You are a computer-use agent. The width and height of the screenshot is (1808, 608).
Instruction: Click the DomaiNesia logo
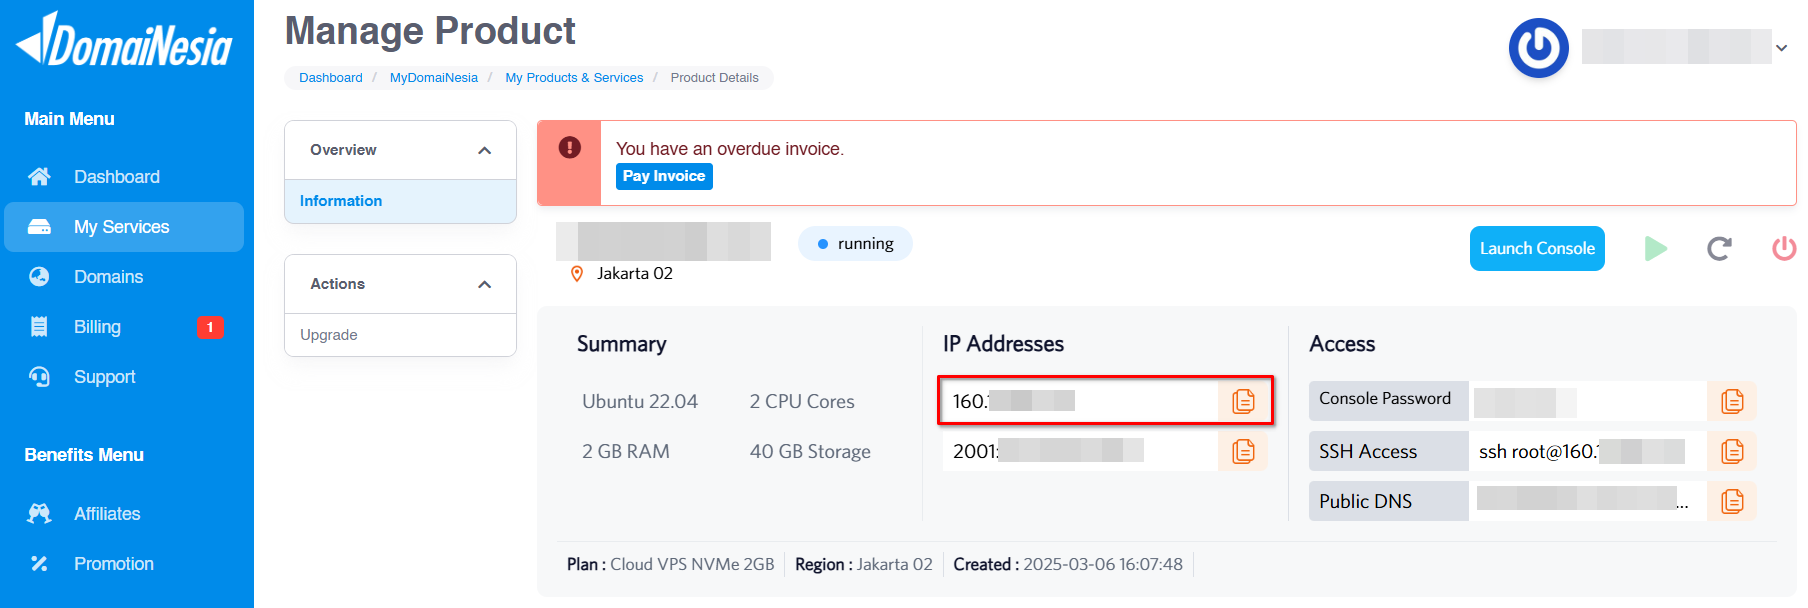coord(125,42)
